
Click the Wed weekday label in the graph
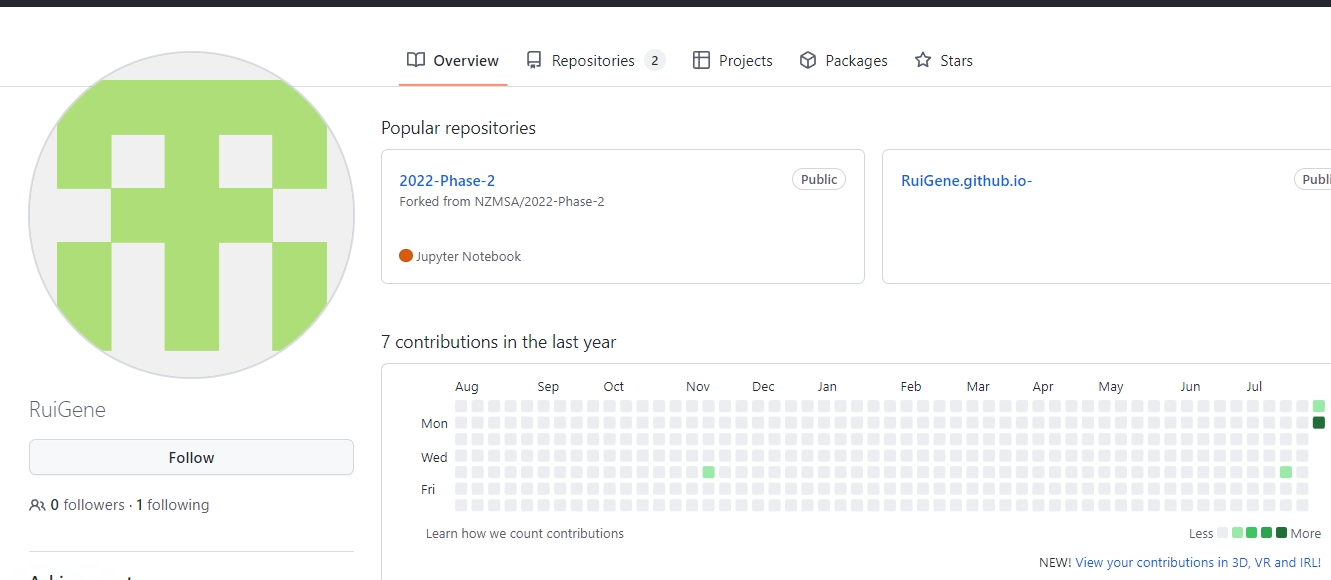[x=434, y=457]
